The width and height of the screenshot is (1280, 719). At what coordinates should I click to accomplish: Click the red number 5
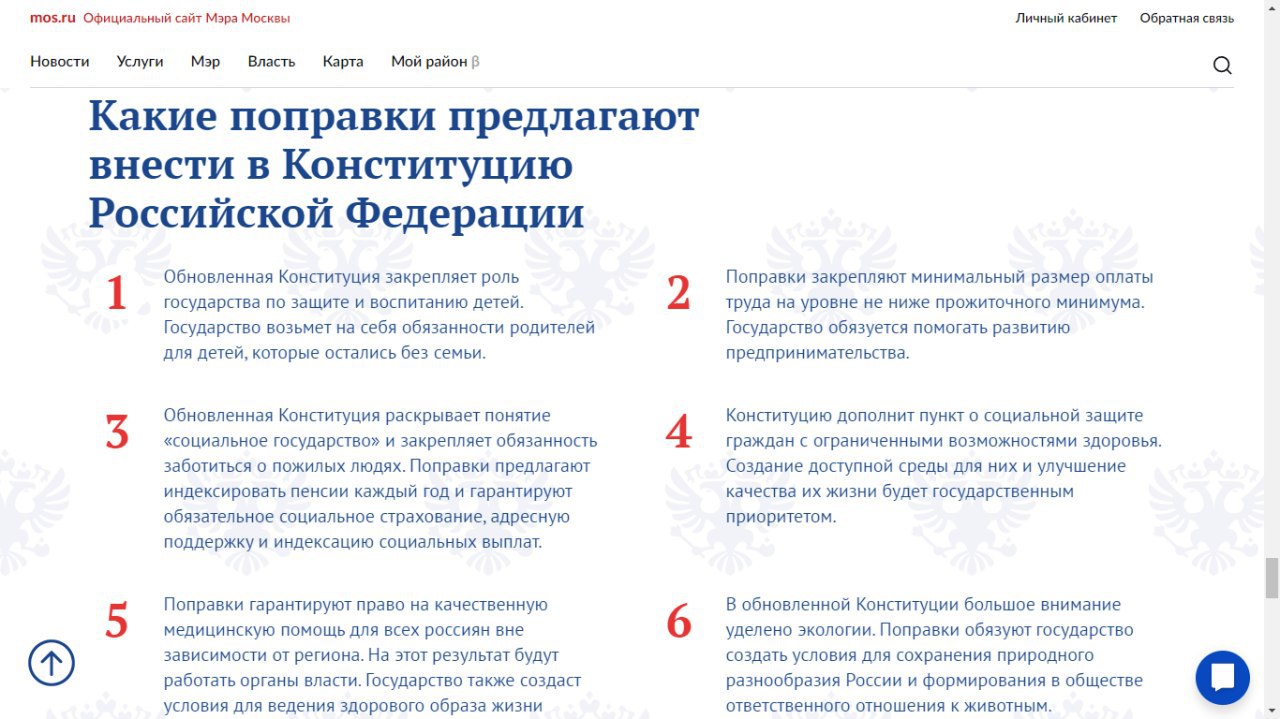point(117,622)
